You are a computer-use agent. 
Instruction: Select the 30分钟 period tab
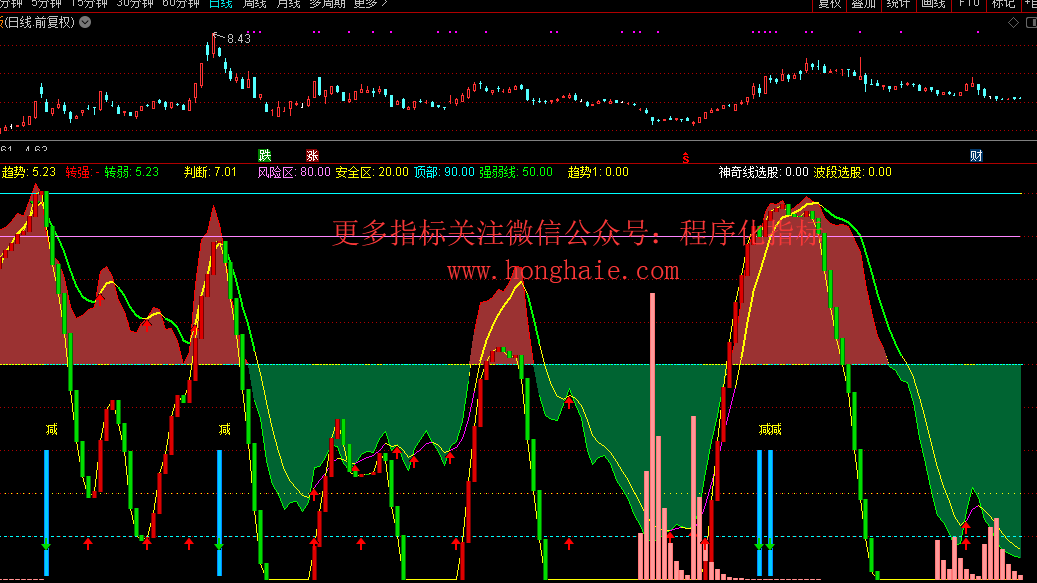(x=135, y=4)
